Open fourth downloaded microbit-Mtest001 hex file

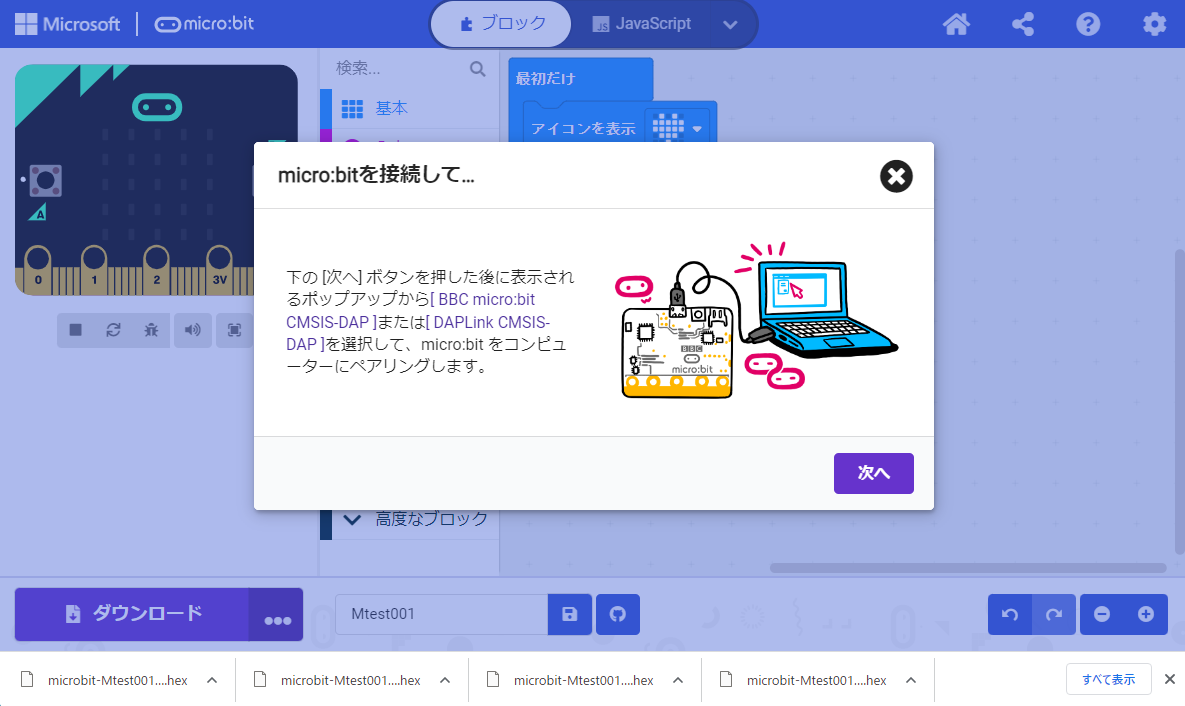coord(815,680)
